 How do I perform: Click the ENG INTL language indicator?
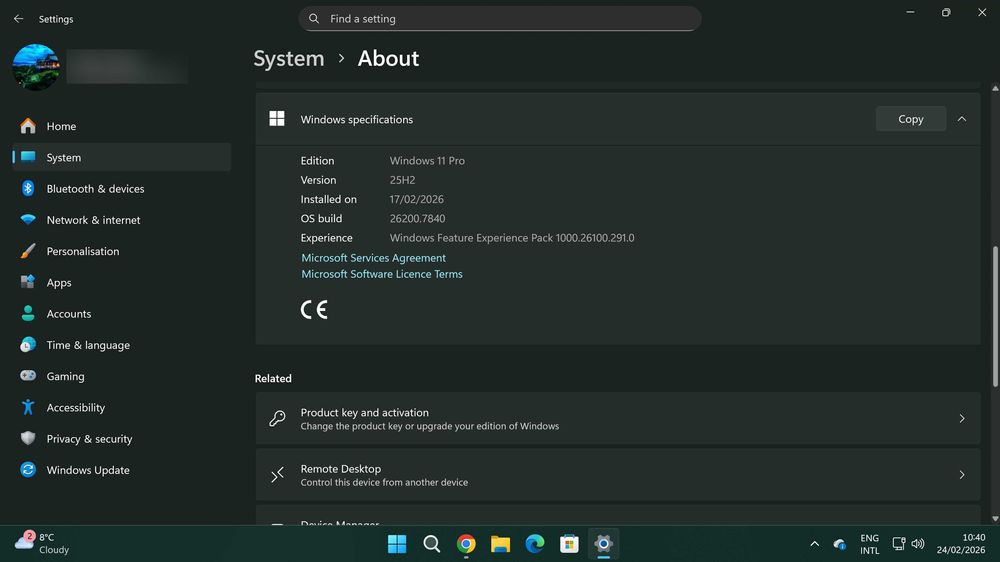(x=869, y=544)
